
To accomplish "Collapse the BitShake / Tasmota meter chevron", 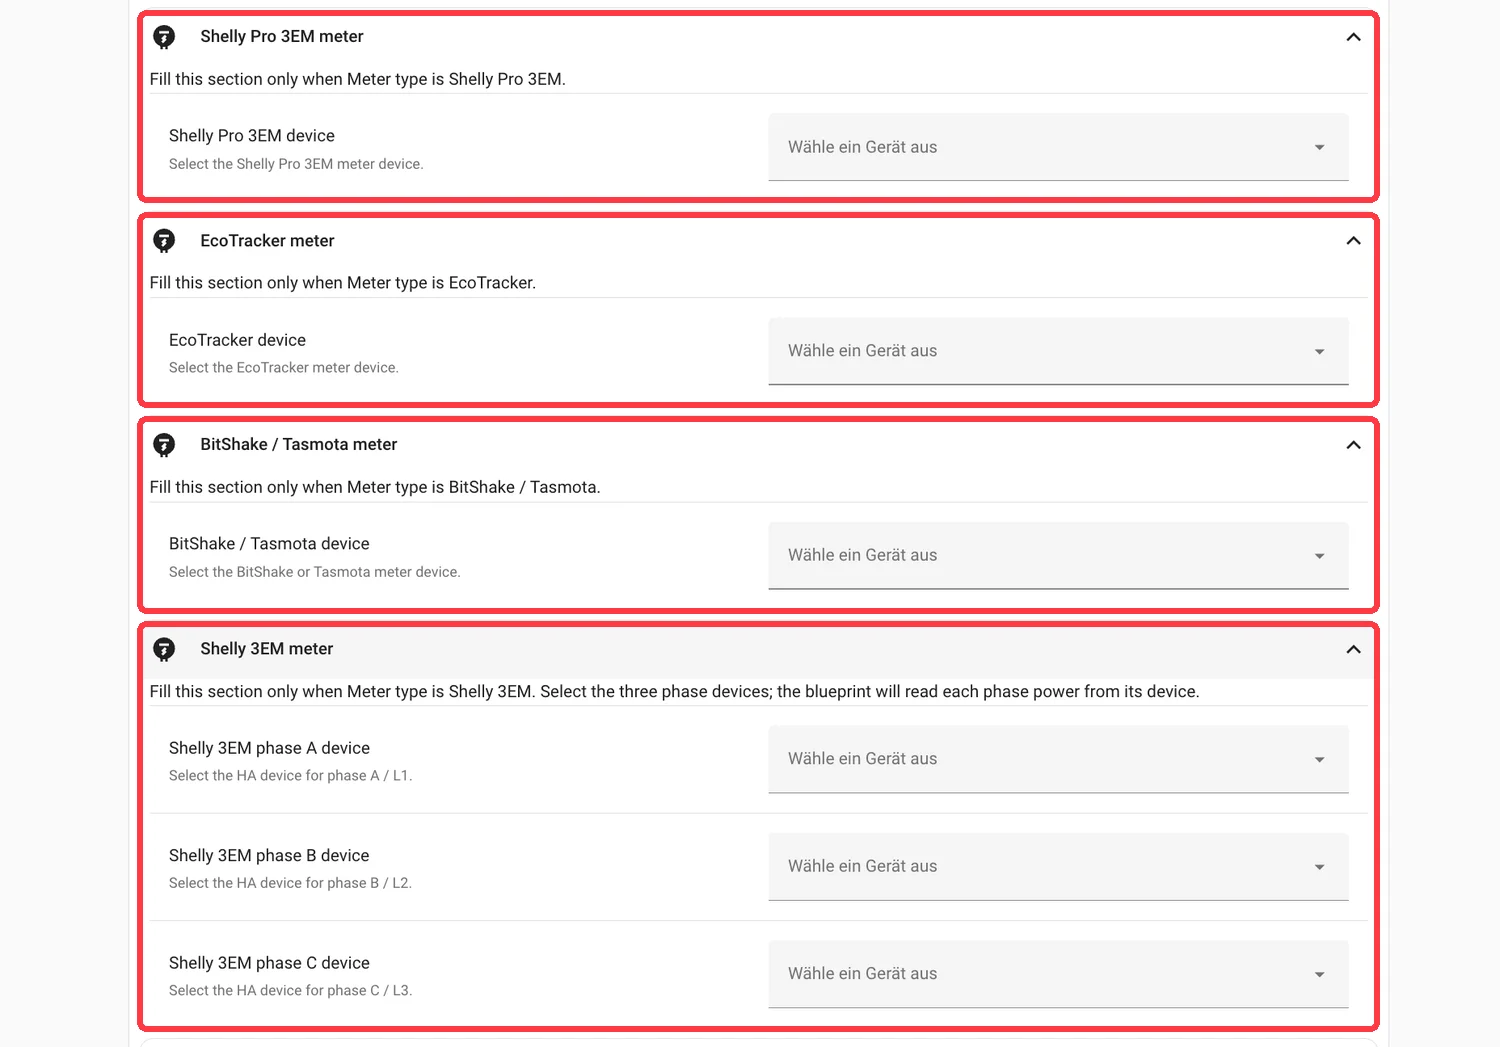I will (1353, 445).
